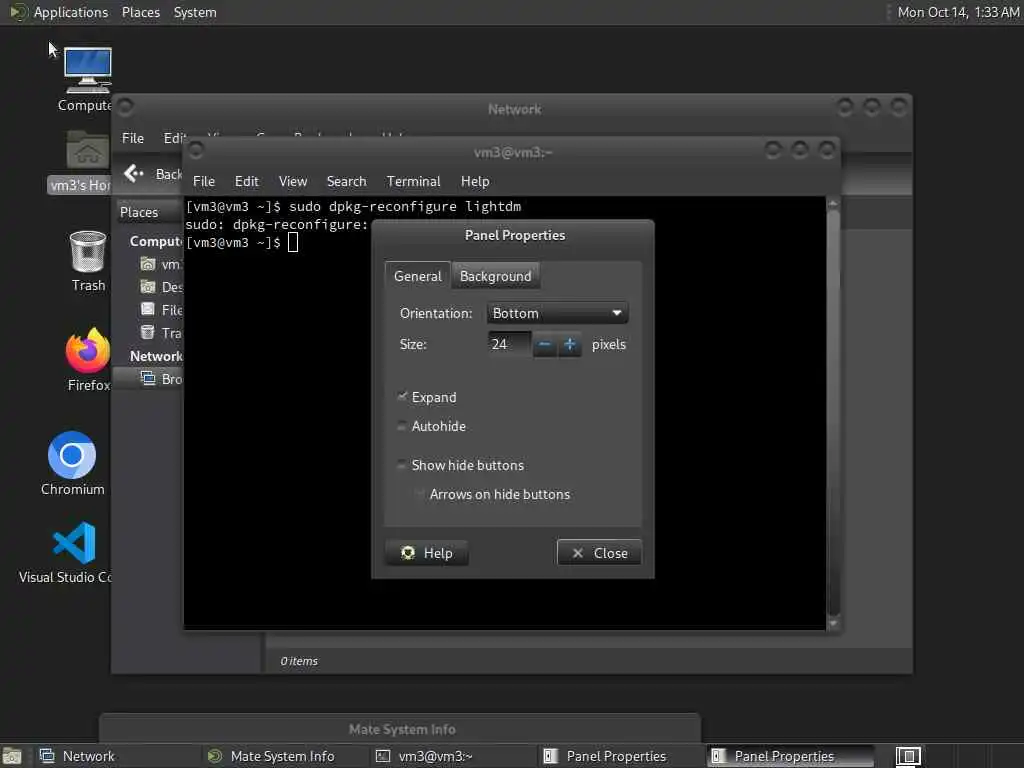The height and width of the screenshot is (768, 1024).
Task: Click the MATE logo icon beside Applications
Action: point(18,12)
